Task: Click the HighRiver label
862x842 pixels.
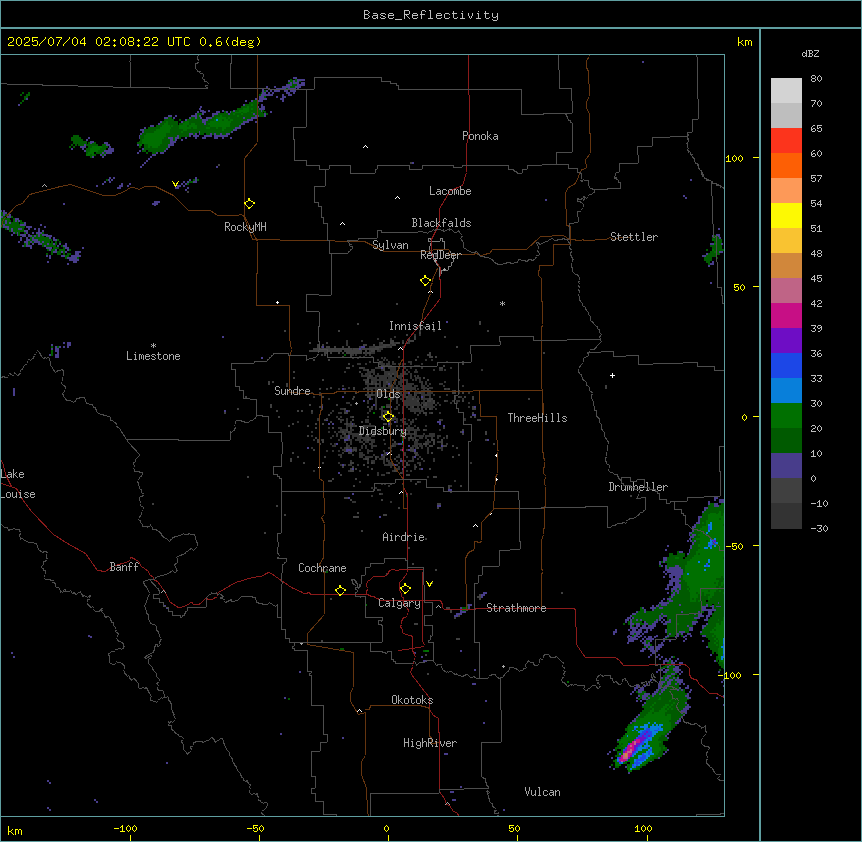Action: click(430, 743)
